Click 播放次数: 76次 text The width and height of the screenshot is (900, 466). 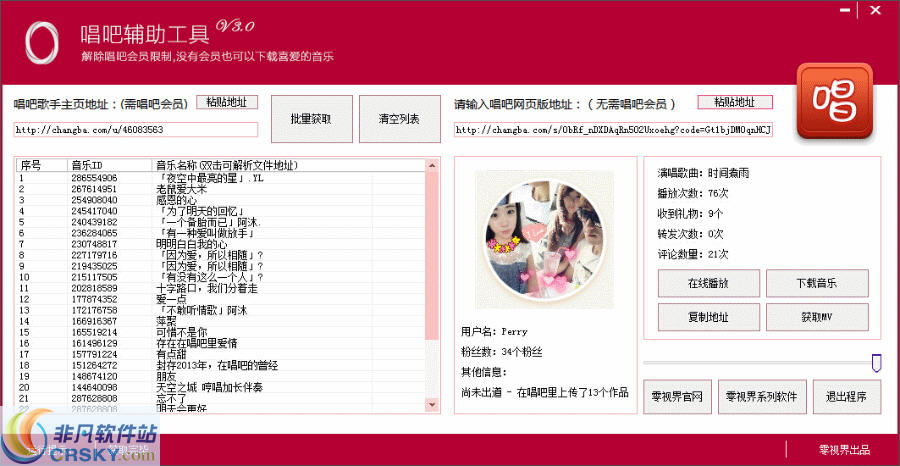(x=693, y=193)
